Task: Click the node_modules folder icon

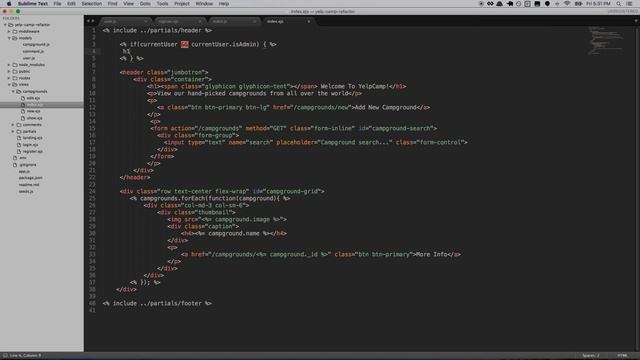Action: click(15, 64)
